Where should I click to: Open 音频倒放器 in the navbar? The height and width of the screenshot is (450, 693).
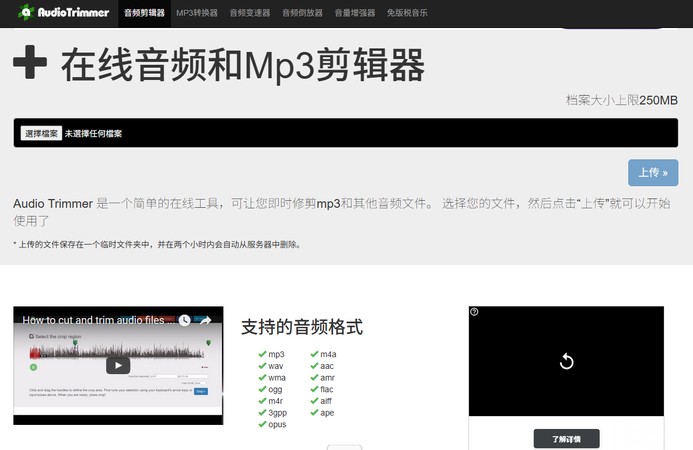click(x=302, y=13)
